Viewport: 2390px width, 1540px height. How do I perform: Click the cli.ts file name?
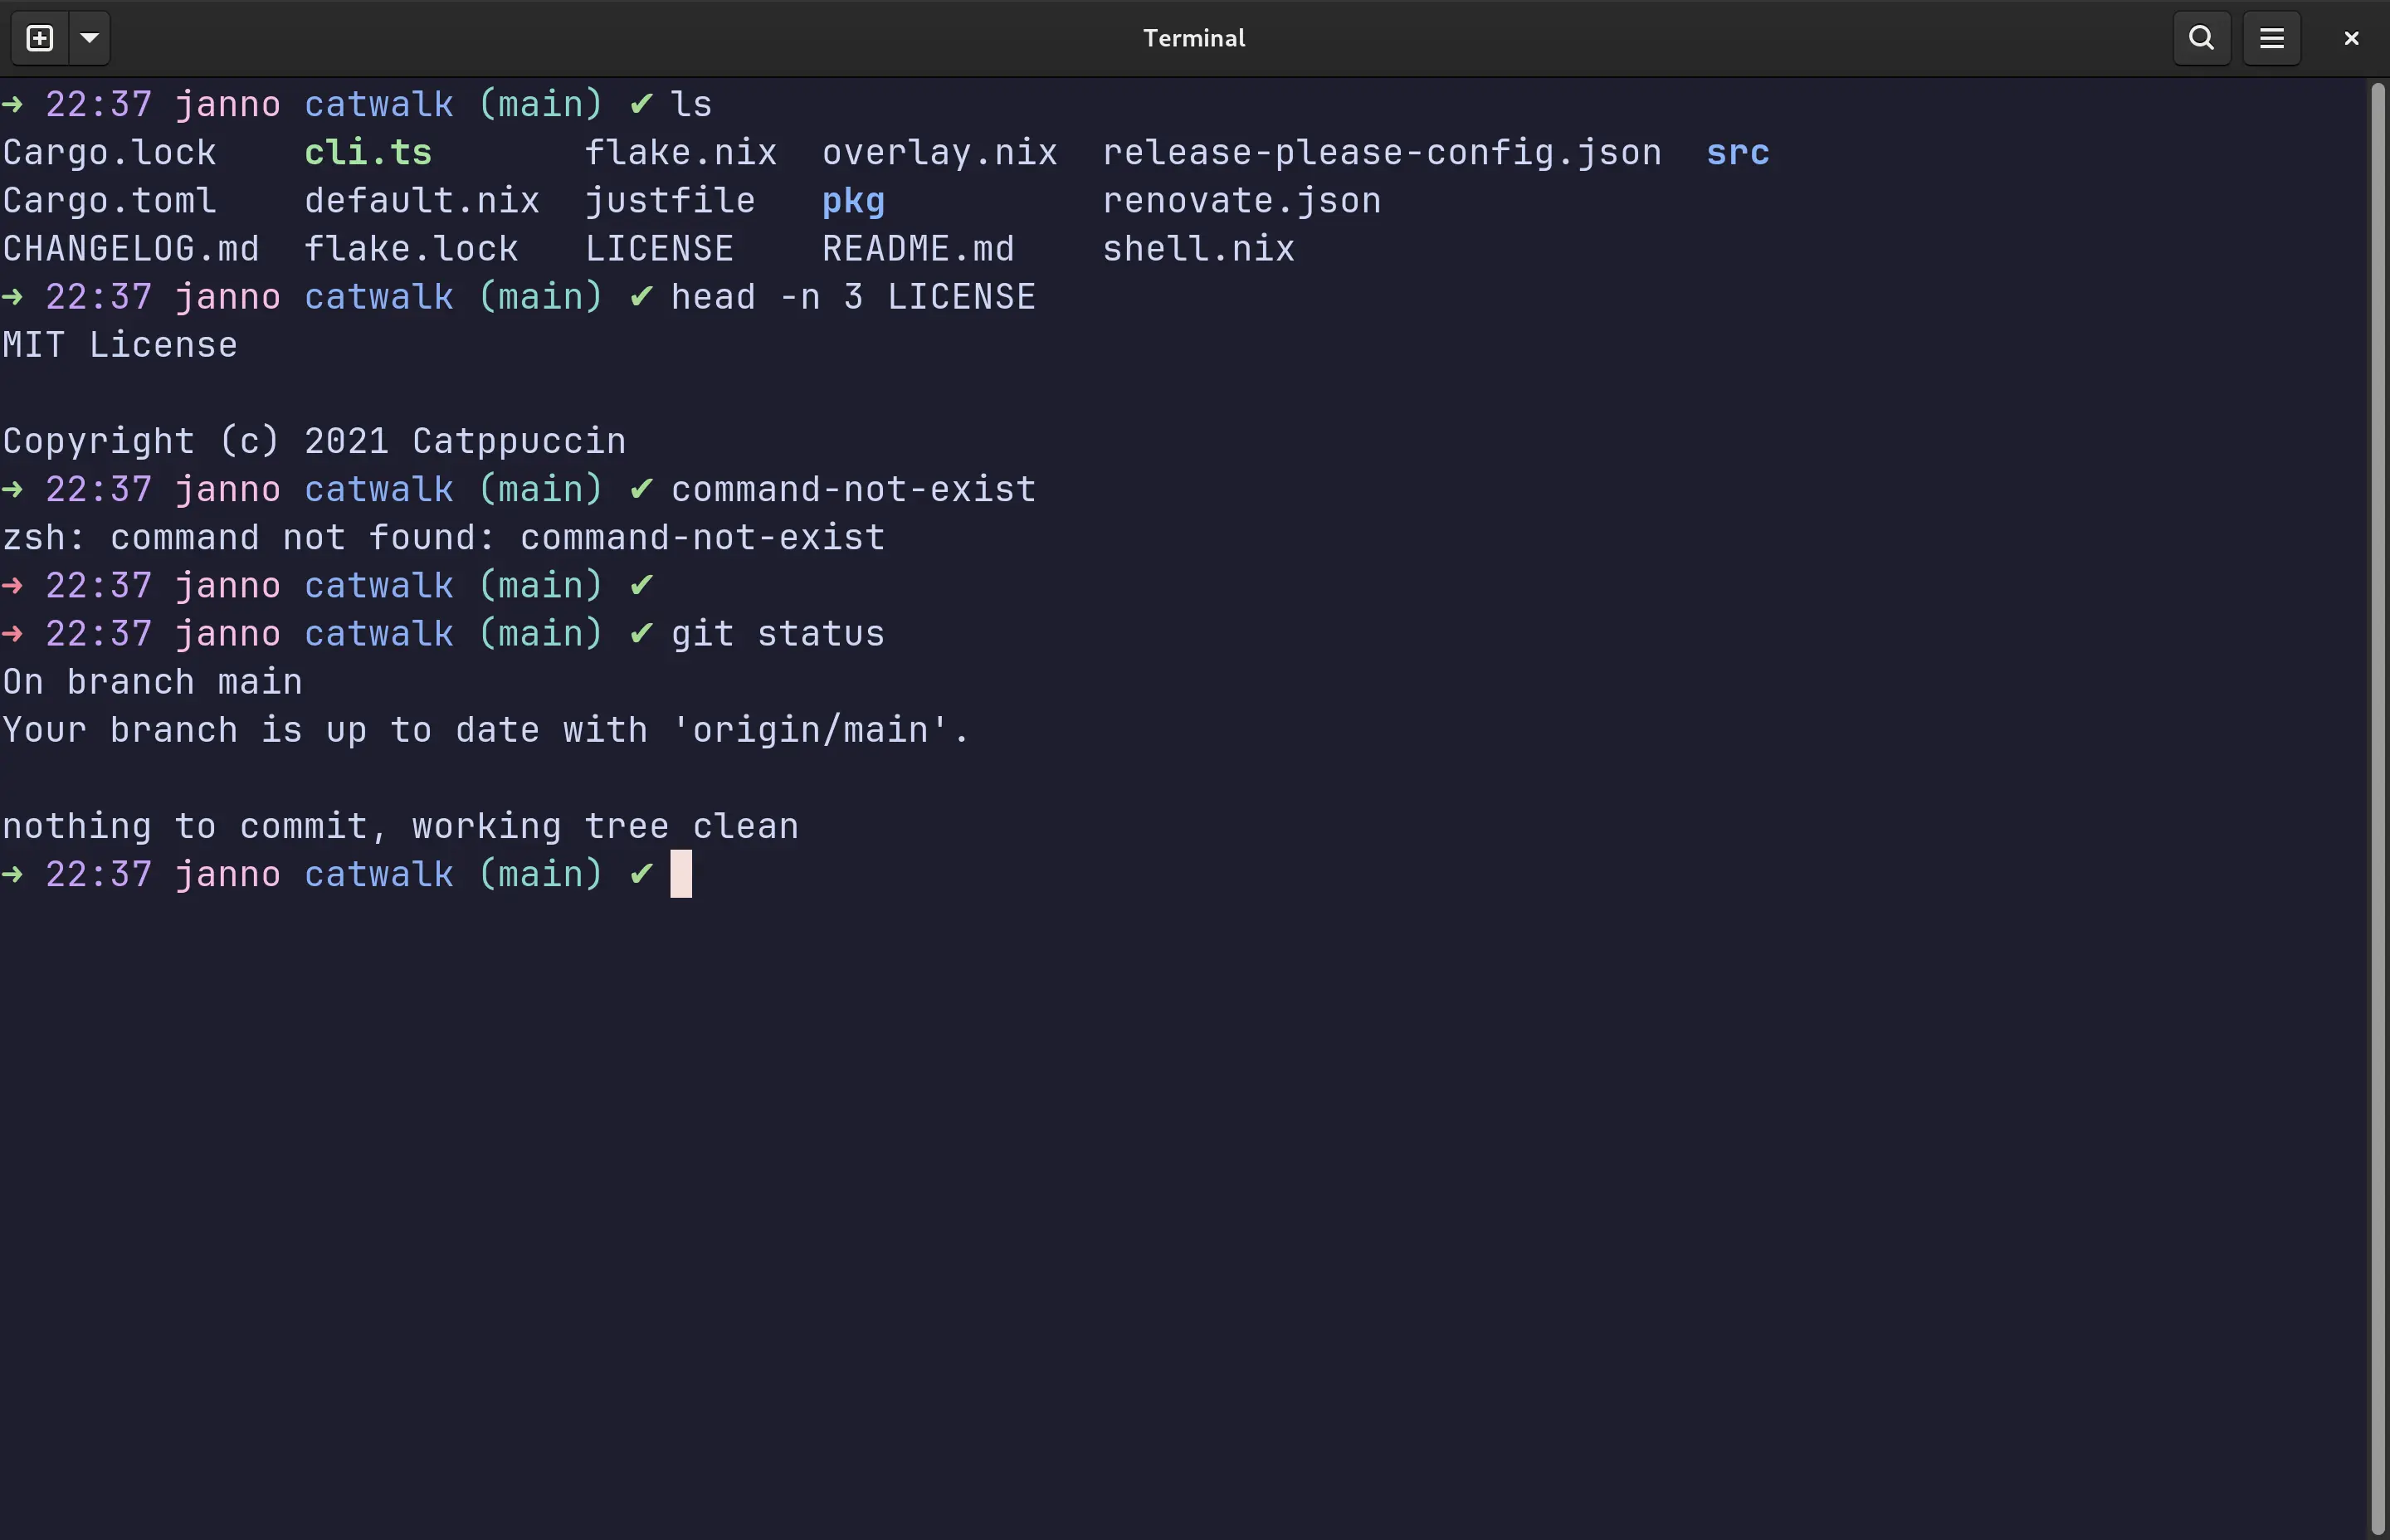pos(367,153)
